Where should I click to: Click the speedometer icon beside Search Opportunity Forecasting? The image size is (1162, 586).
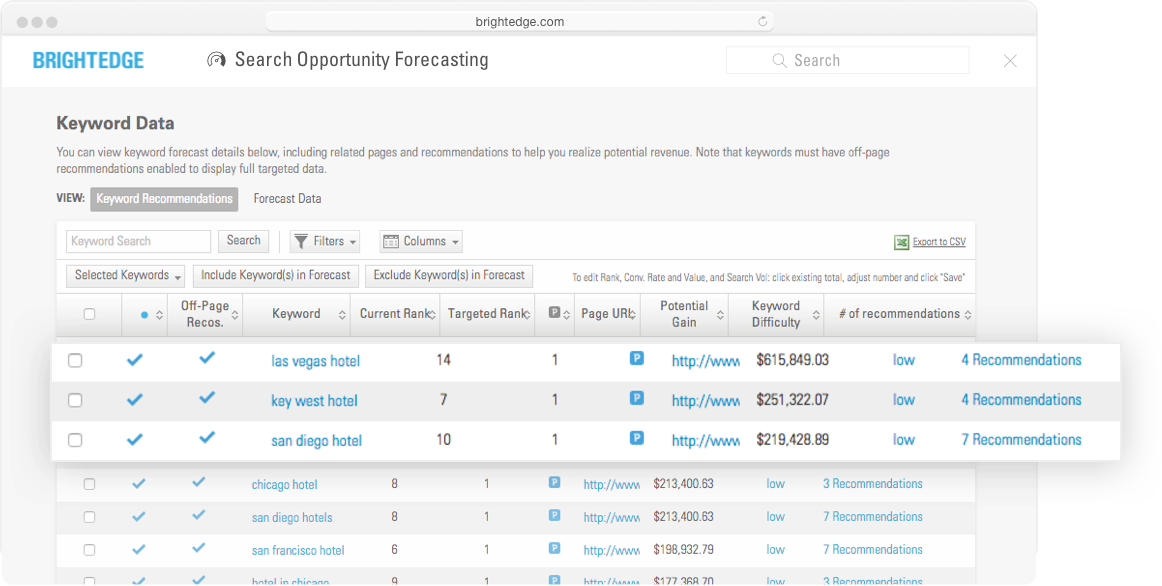coord(216,60)
